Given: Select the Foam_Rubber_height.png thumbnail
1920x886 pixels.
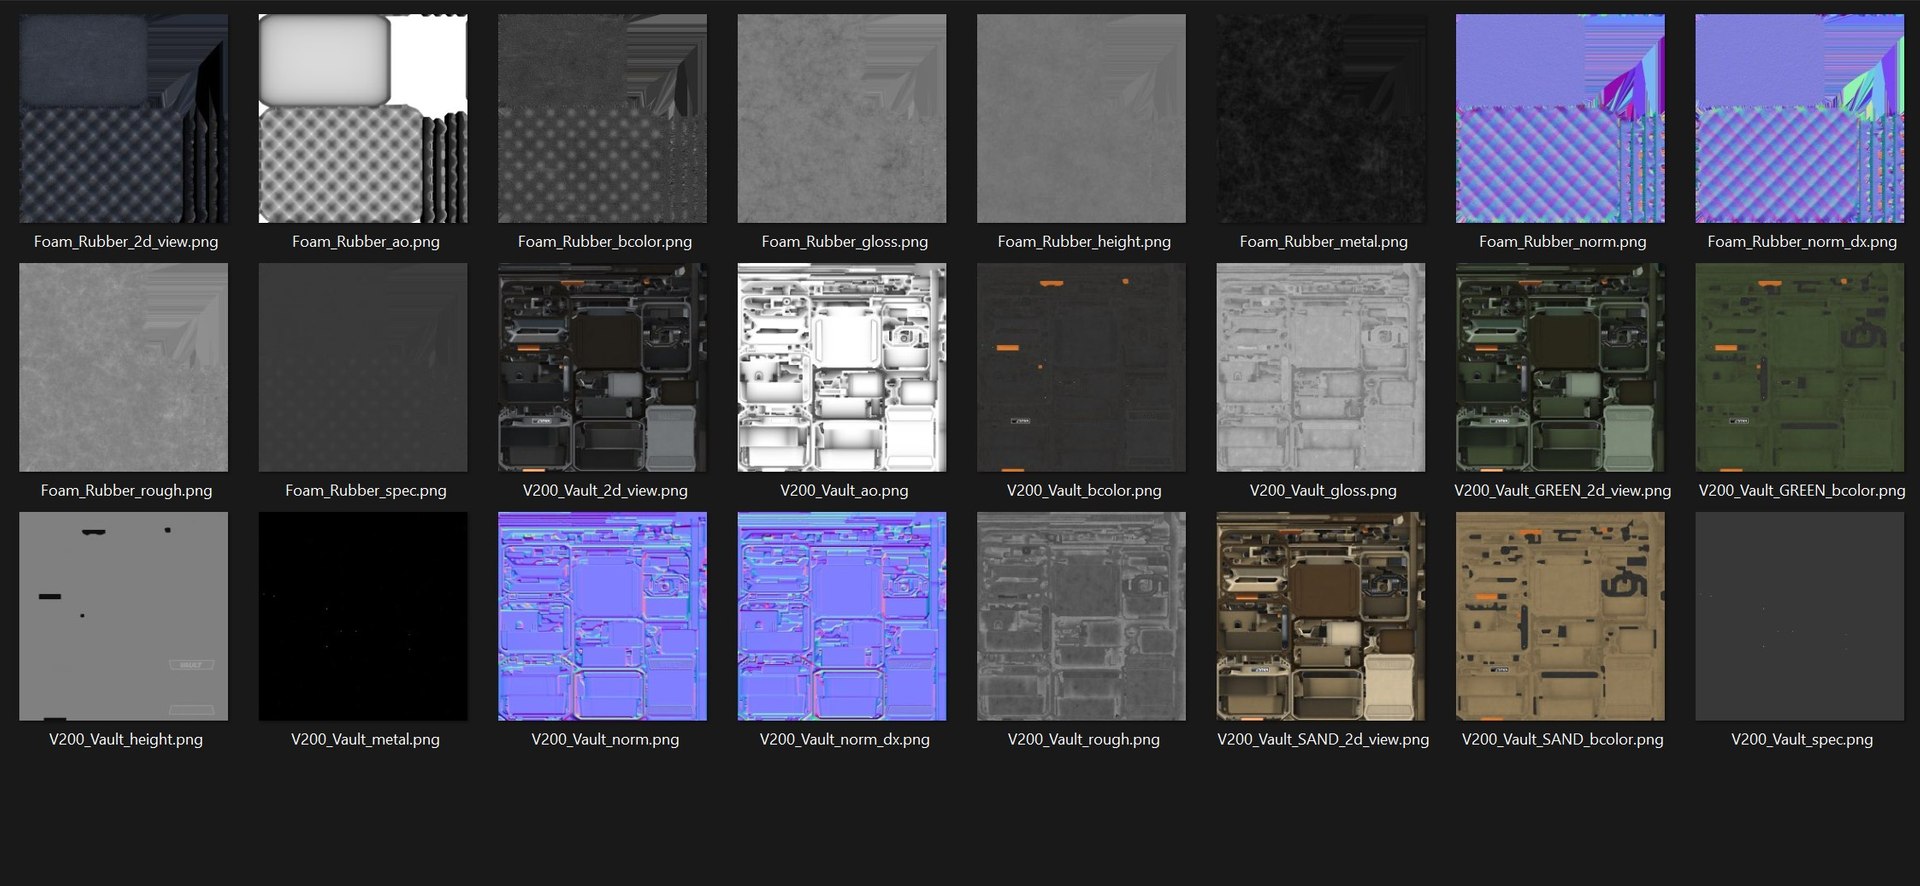Looking at the screenshot, I should point(1081,118).
